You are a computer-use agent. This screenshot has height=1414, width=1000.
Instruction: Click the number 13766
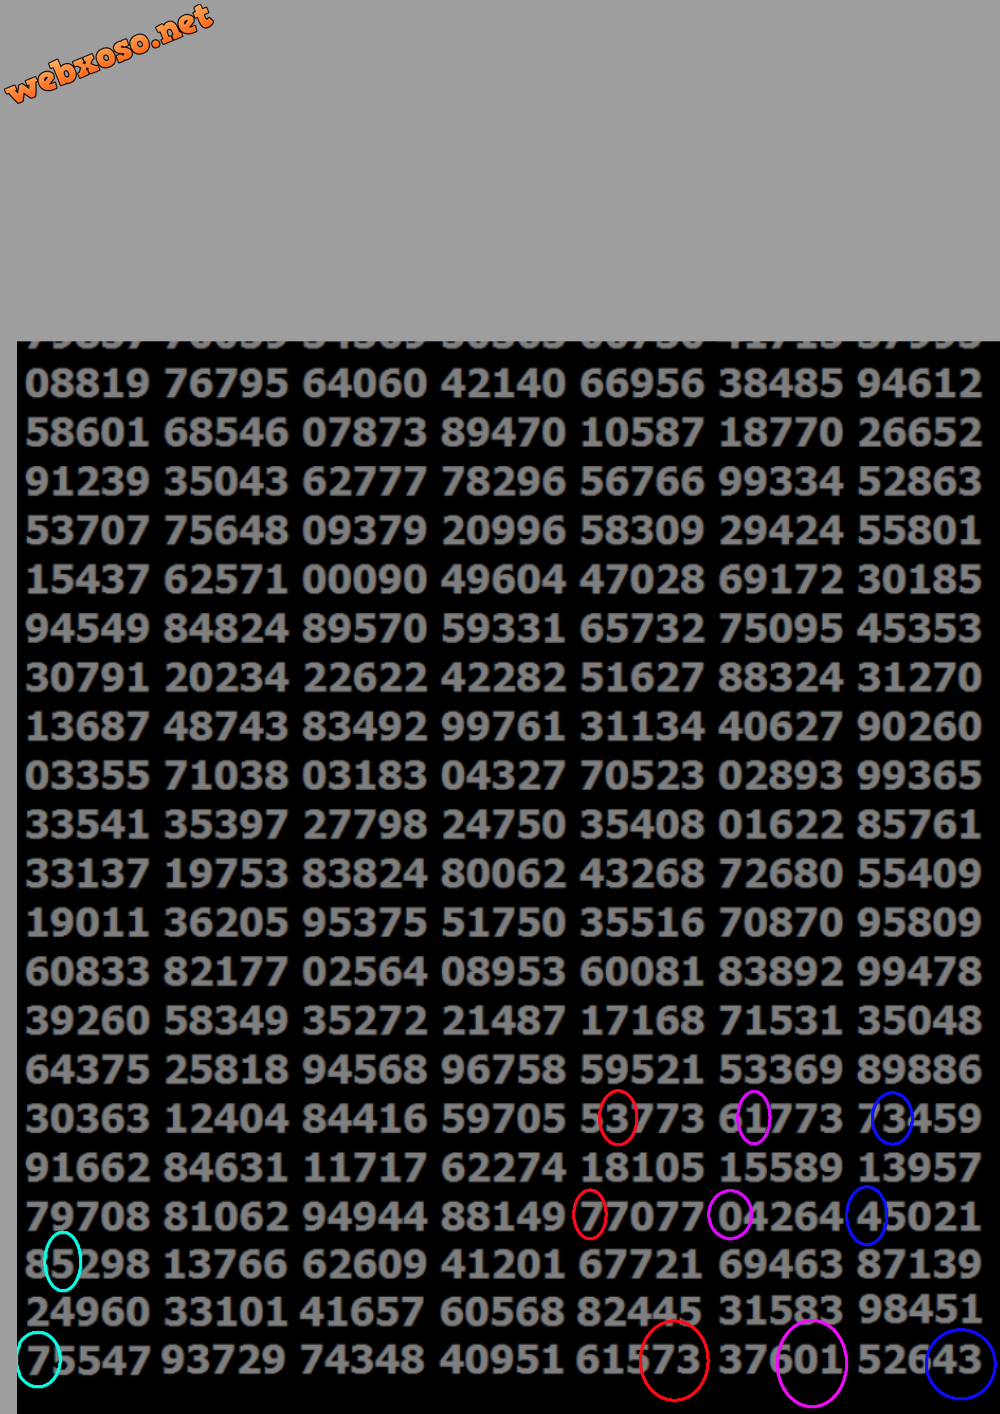[x=226, y=1264]
